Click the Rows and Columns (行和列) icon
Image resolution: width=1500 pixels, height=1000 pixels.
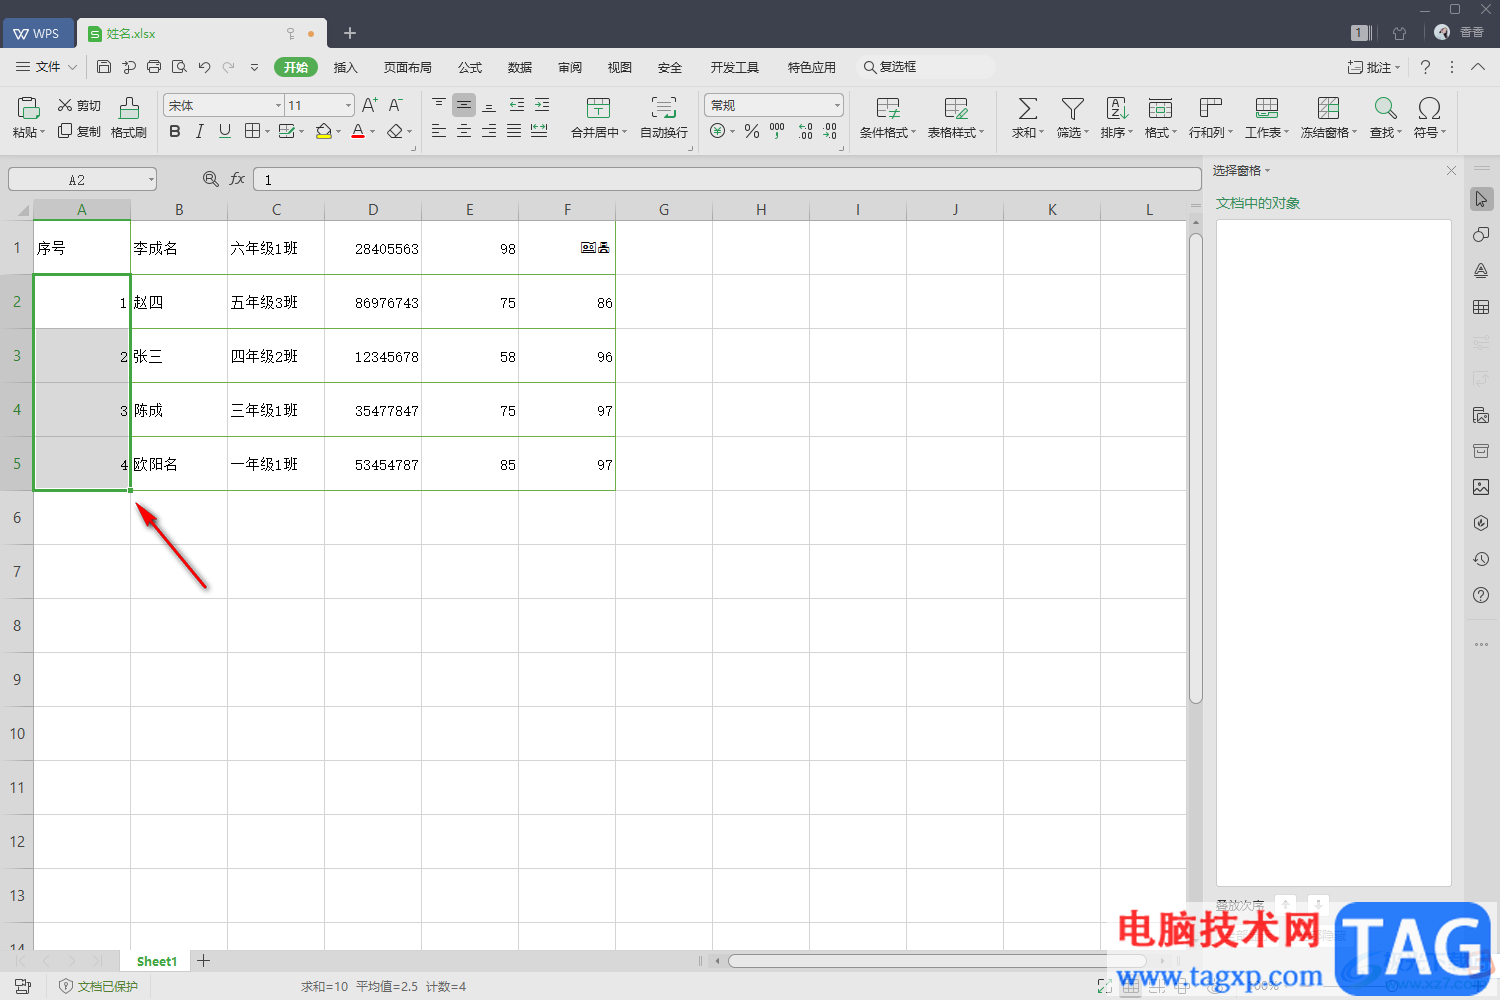(x=1211, y=108)
